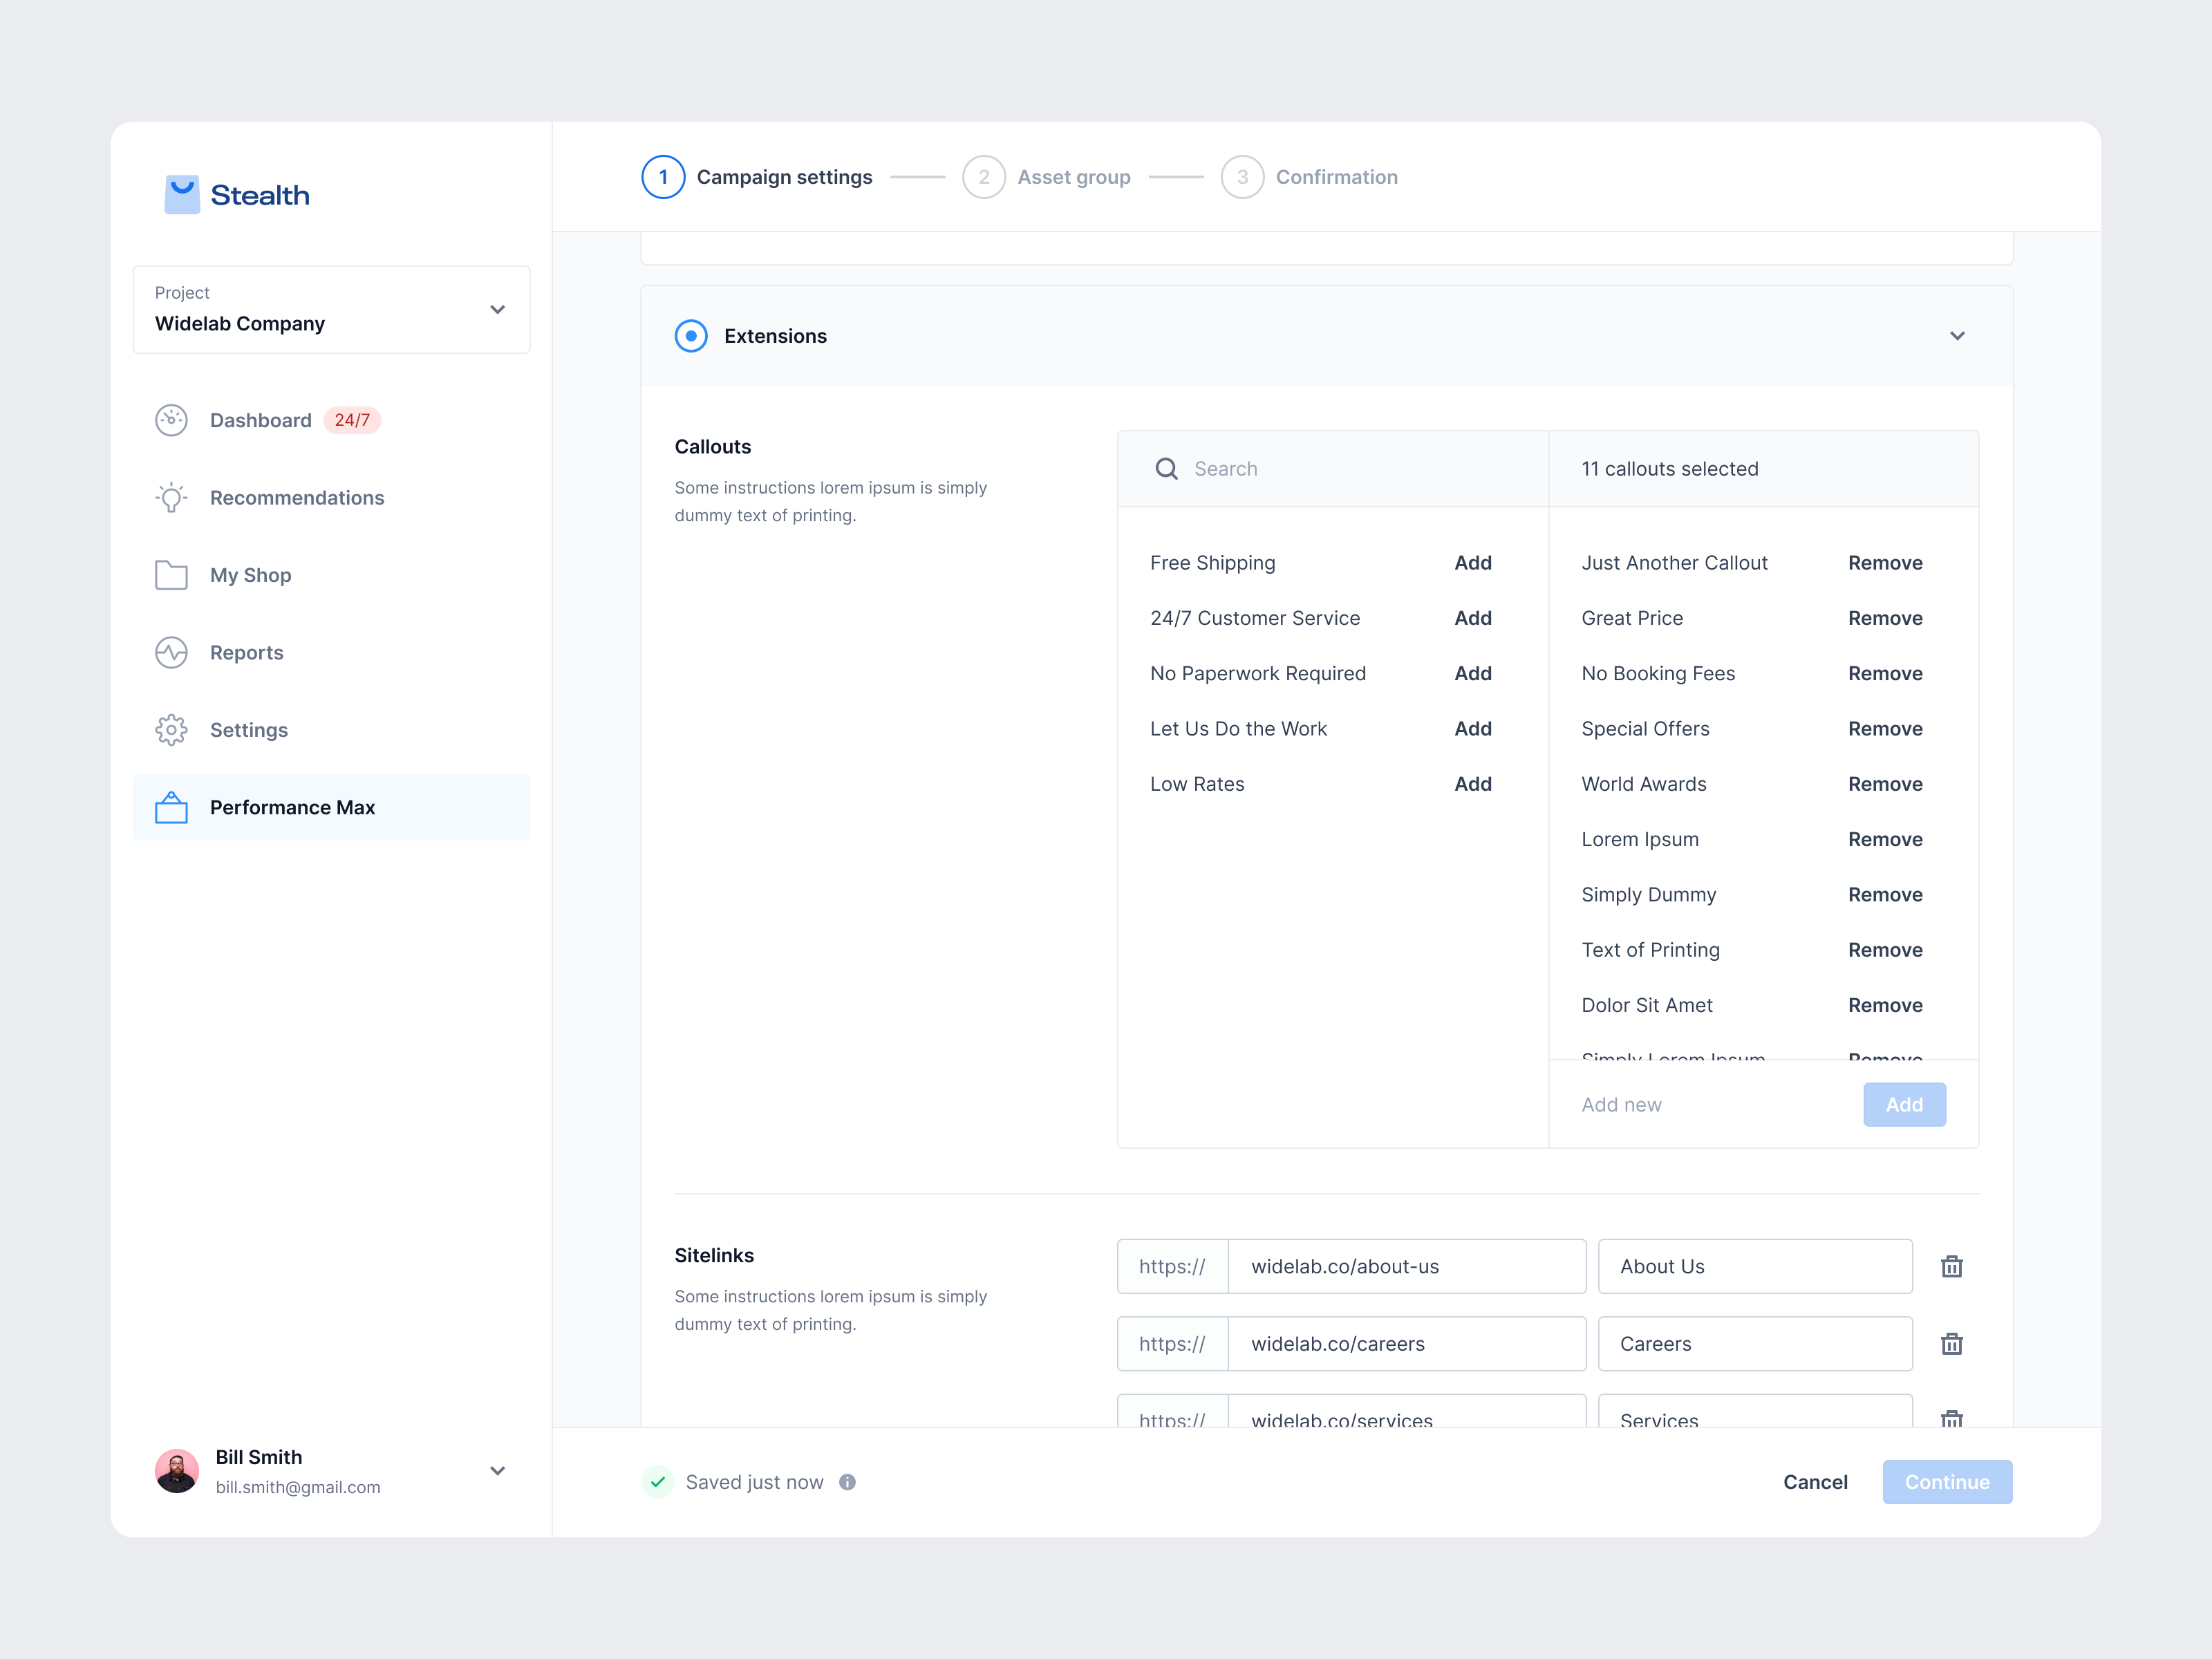This screenshot has width=2212, height=1659.
Task: Edit the widelab.co/careers URL field
Action: (1406, 1343)
